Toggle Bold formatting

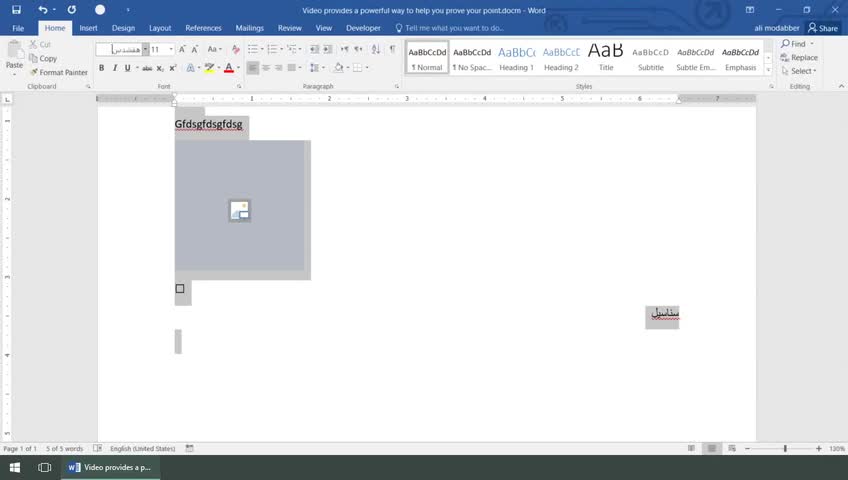(101, 68)
